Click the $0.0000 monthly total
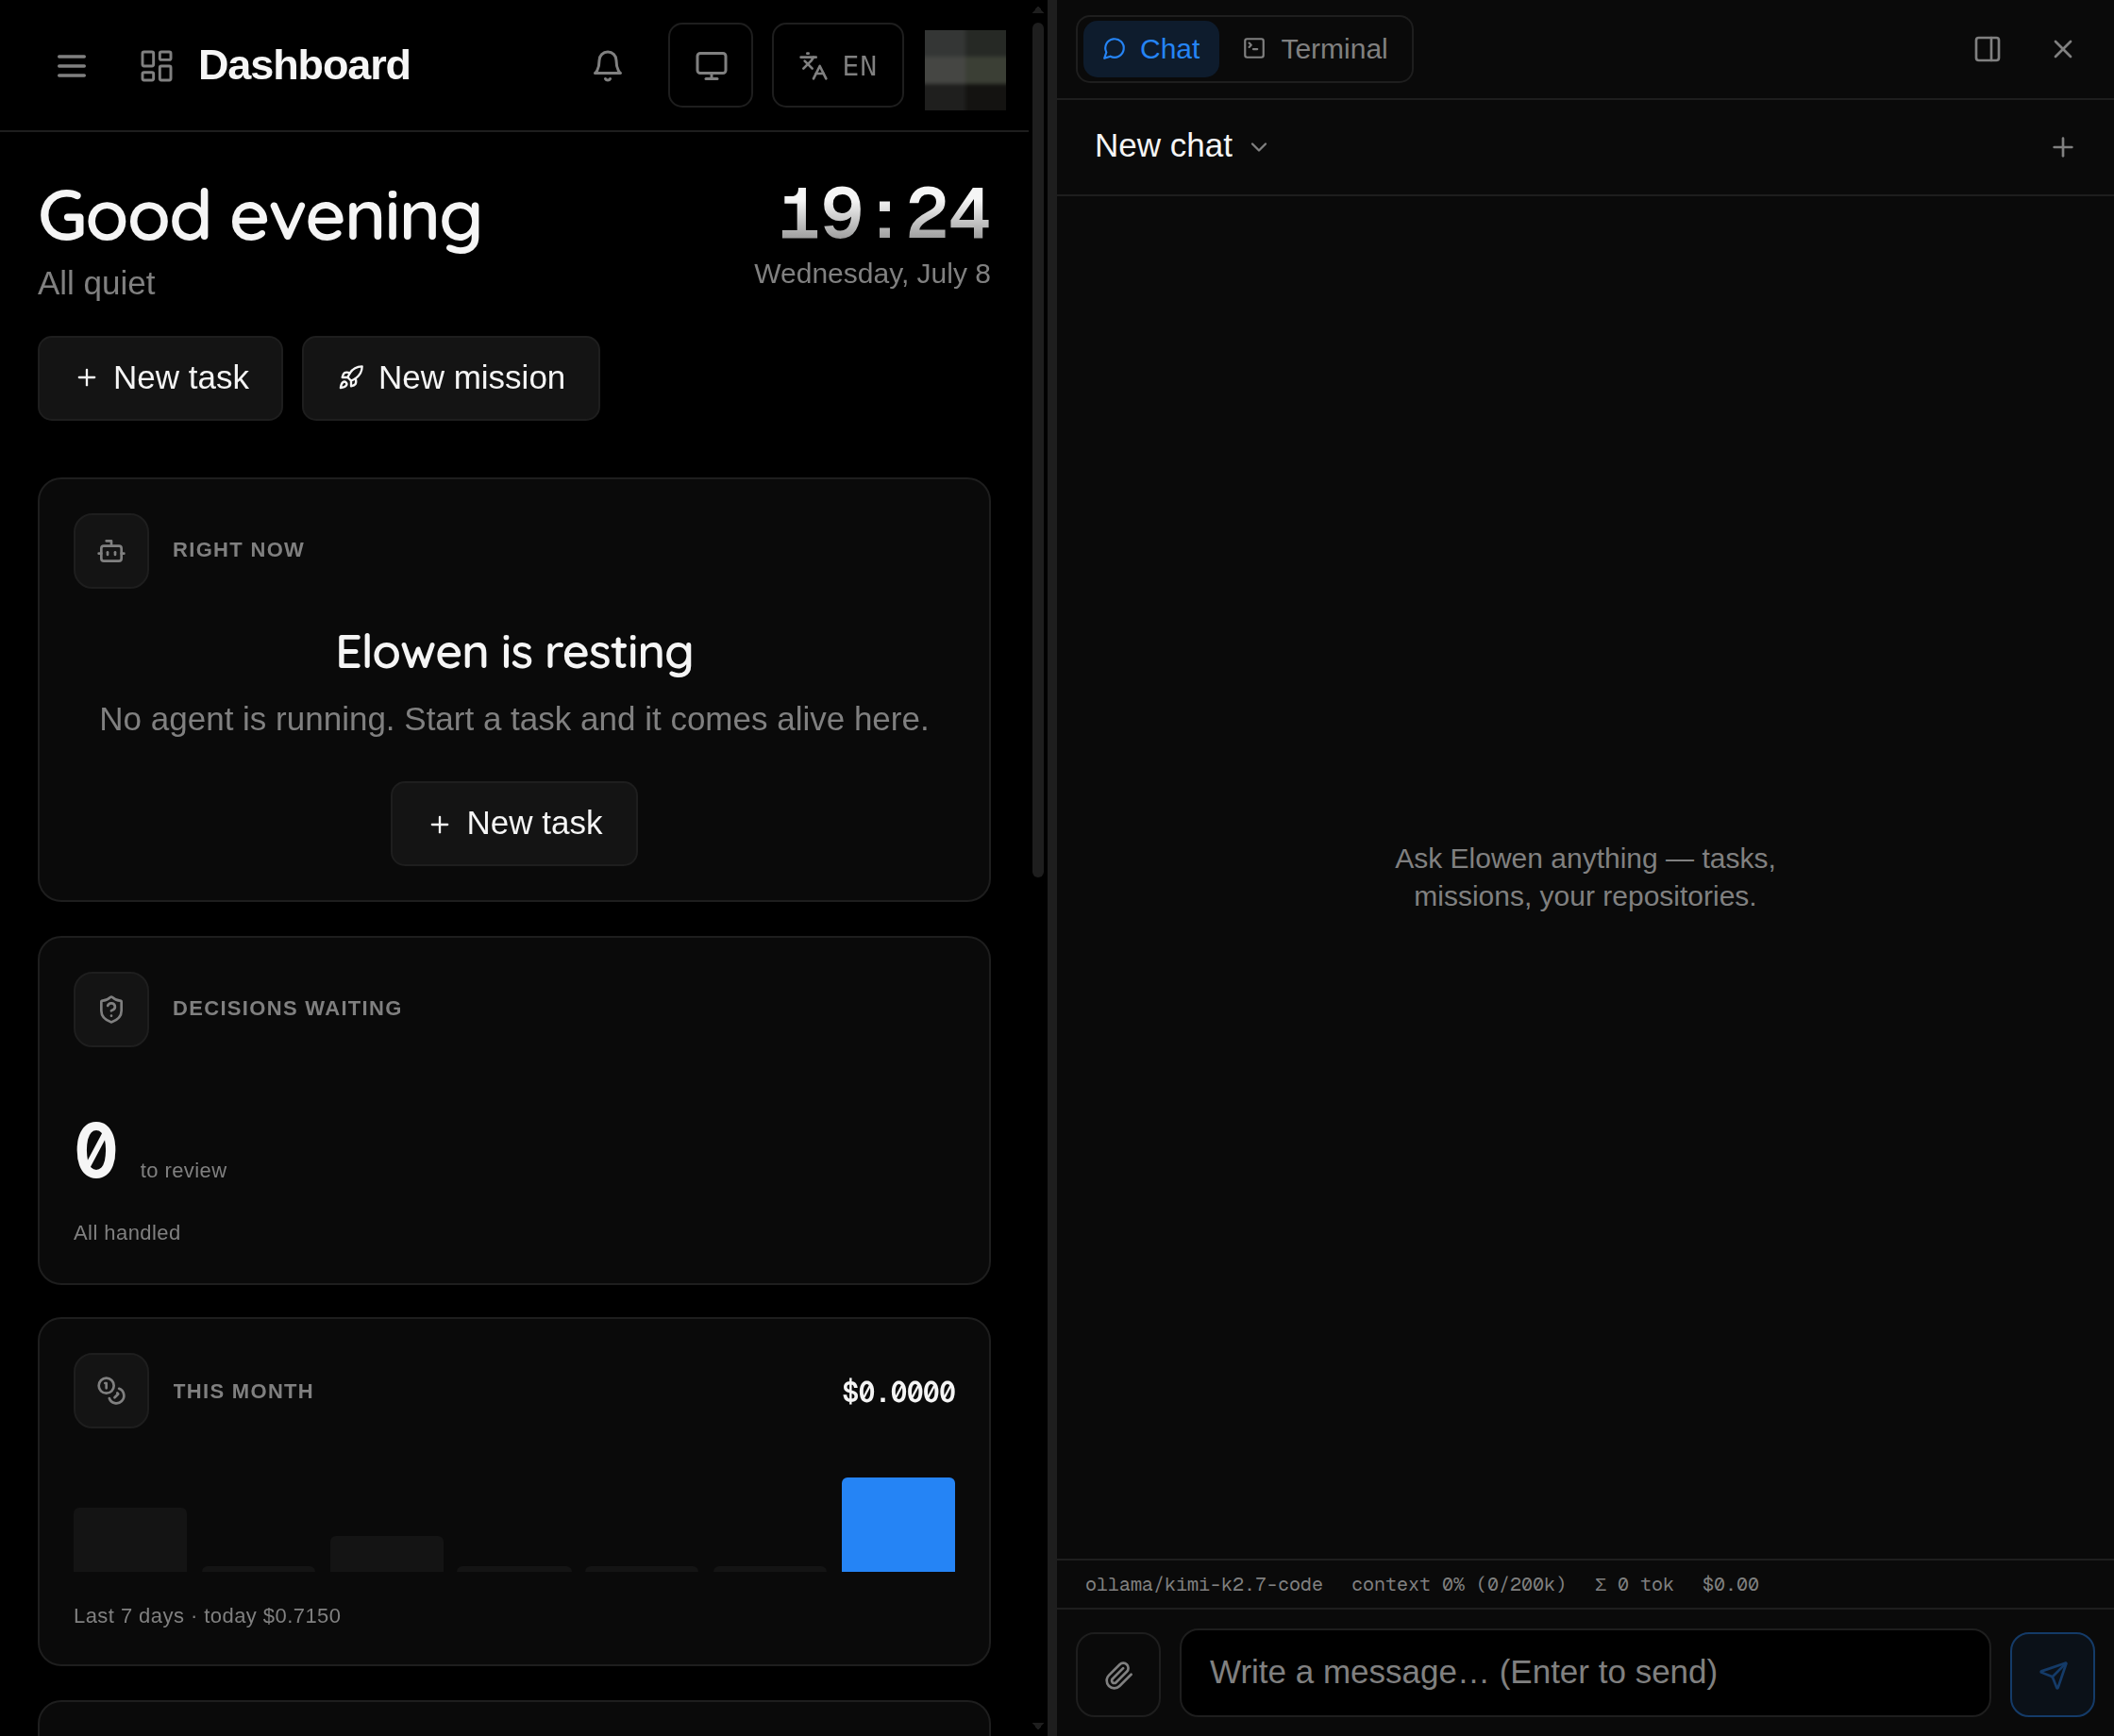This screenshot has height=1736, width=2114. click(x=898, y=1392)
